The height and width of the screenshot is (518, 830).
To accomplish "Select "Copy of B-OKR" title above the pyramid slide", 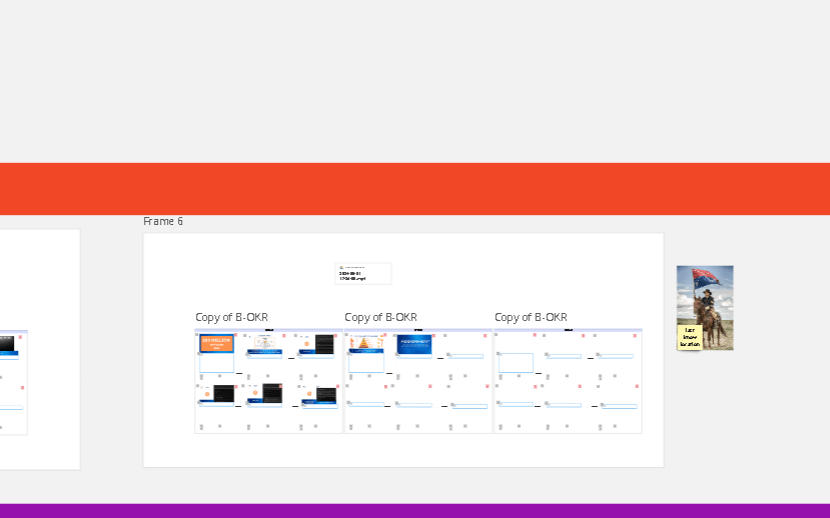I will [381, 317].
